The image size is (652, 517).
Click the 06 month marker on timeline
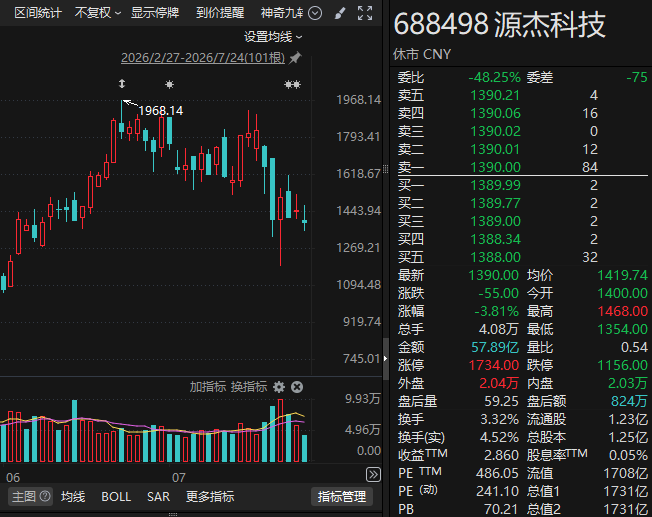[13, 477]
